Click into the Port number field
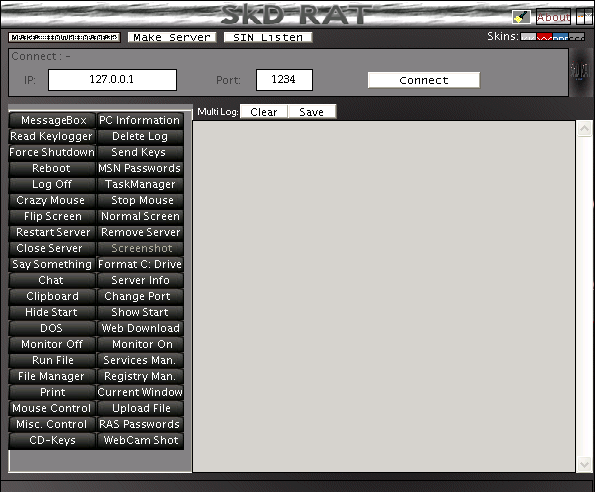The height and width of the screenshot is (492, 595). pyautogui.click(x=284, y=80)
